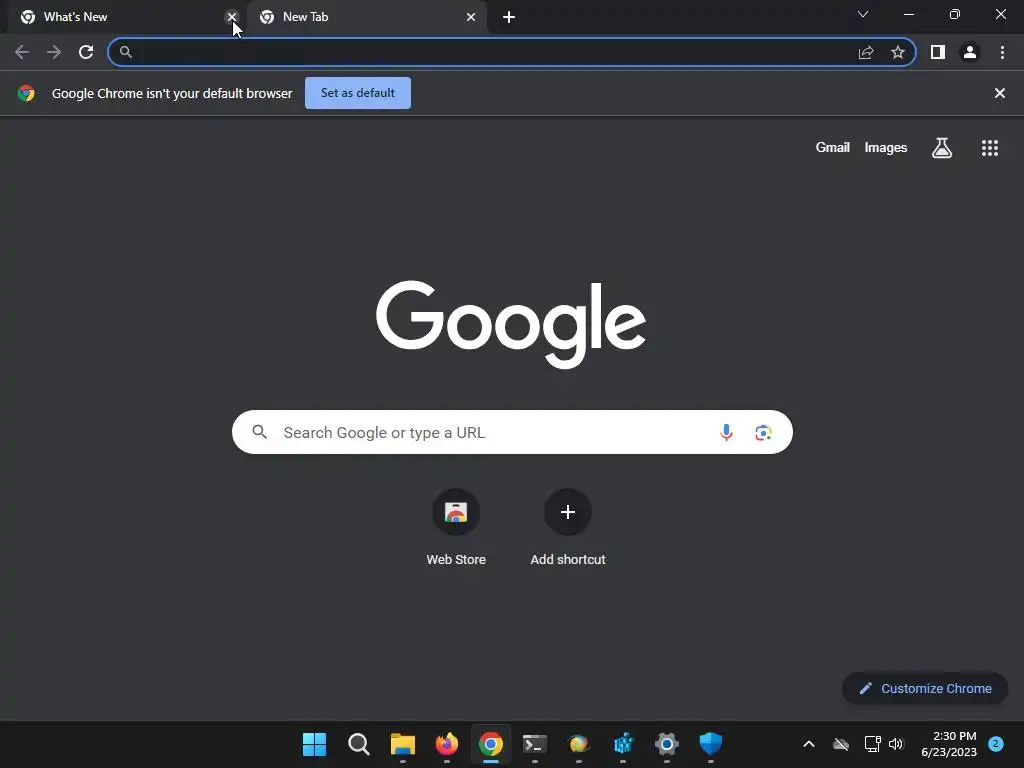Screen dimensions: 1024x768
Task: Click the Chrome taskbar icon
Action: point(490,744)
